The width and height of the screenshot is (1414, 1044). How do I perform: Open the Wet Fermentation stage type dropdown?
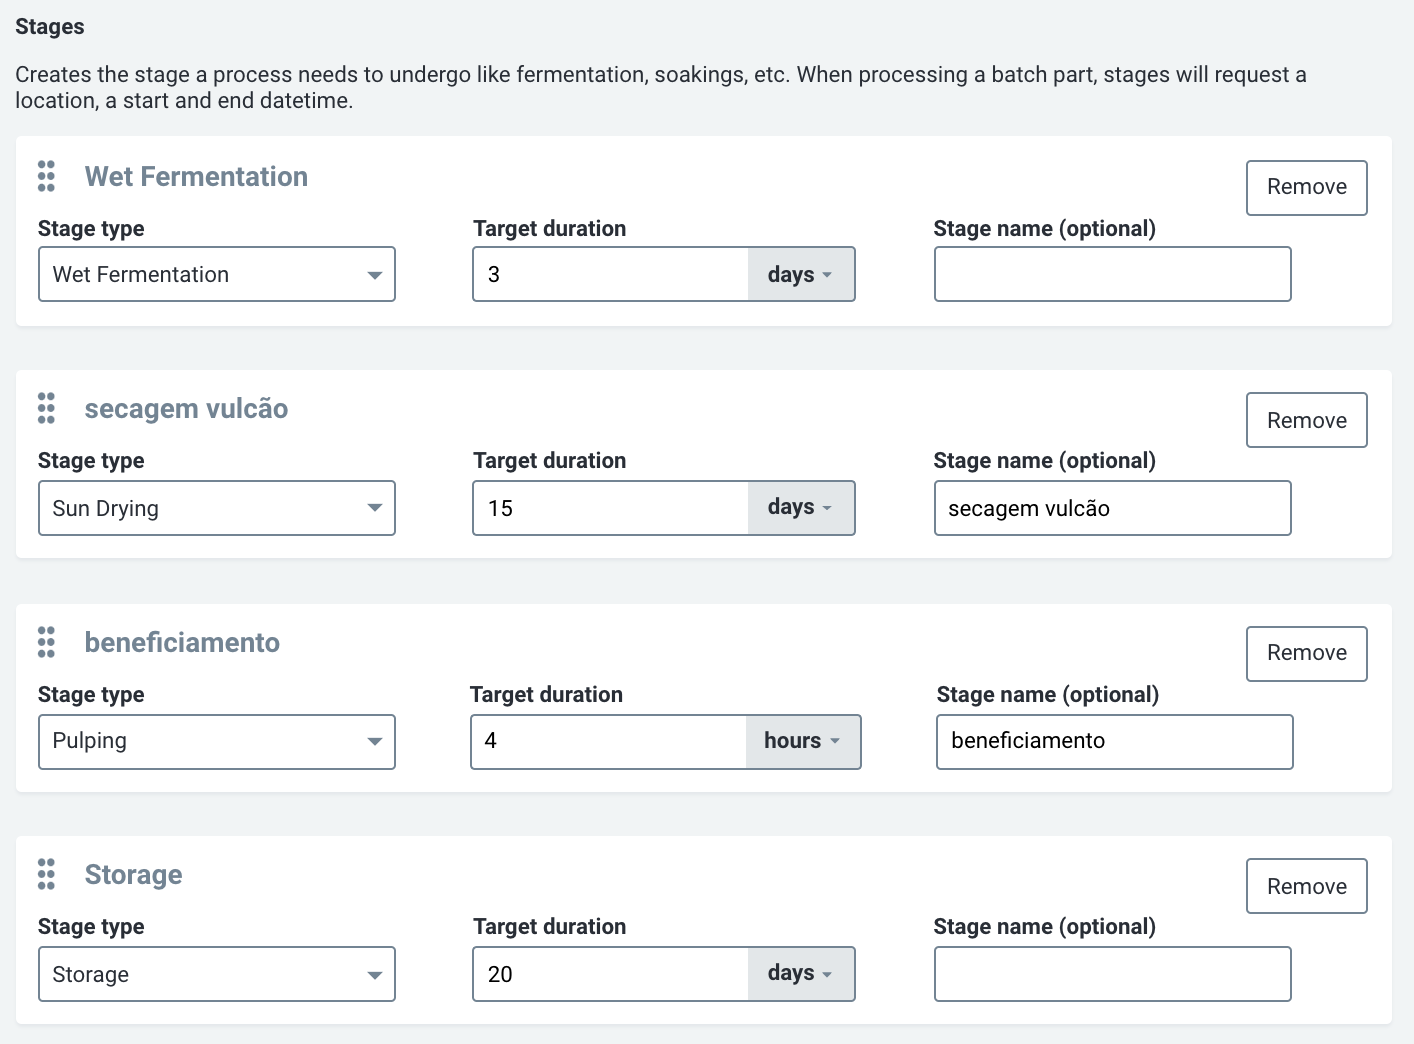click(x=217, y=274)
